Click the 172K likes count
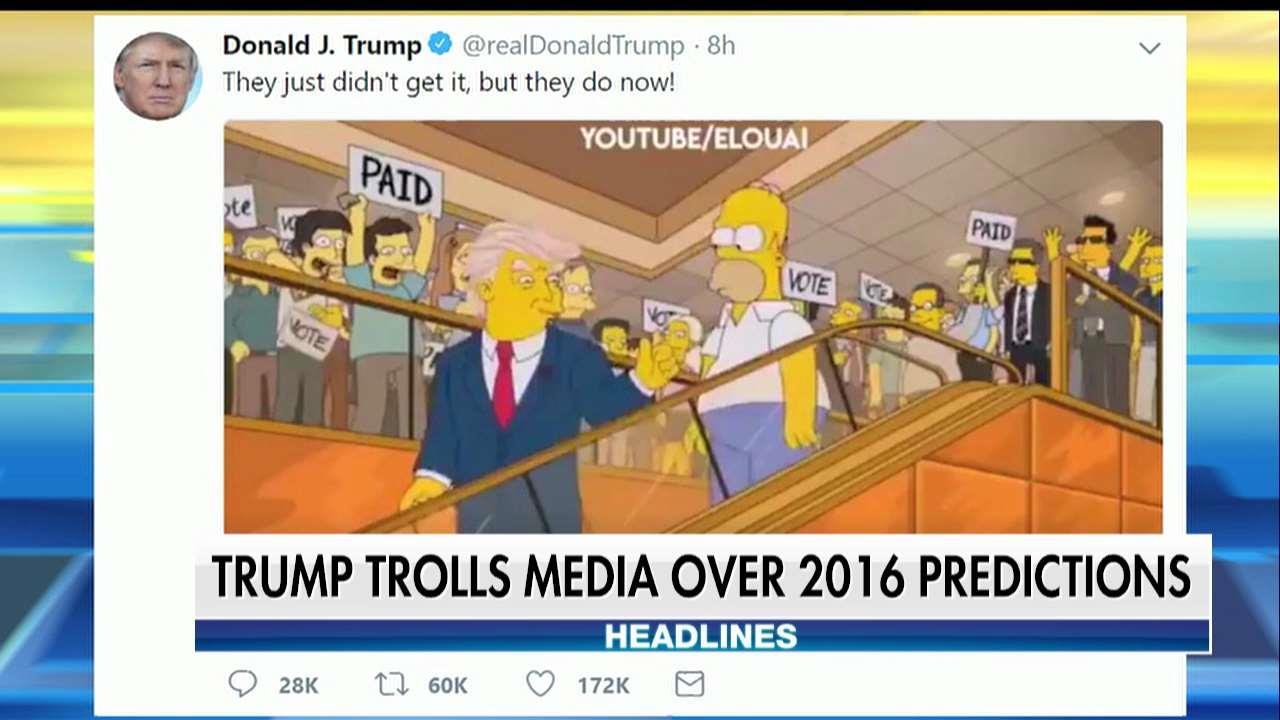1280x720 pixels. [x=603, y=685]
